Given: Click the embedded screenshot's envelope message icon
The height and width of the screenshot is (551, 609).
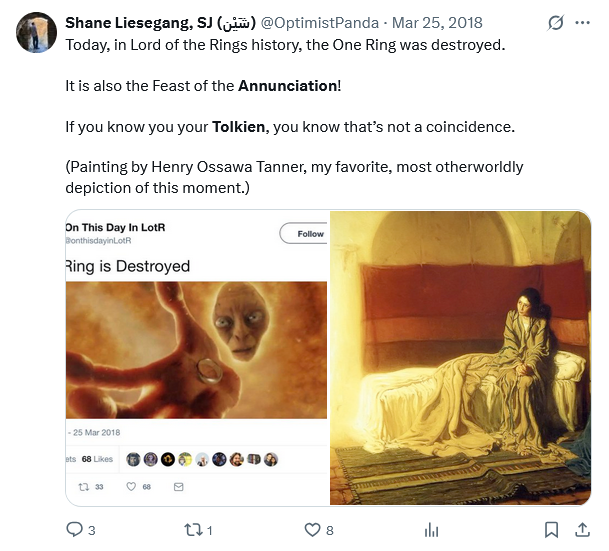Looking at the screenshot, I should click(179, 487).
